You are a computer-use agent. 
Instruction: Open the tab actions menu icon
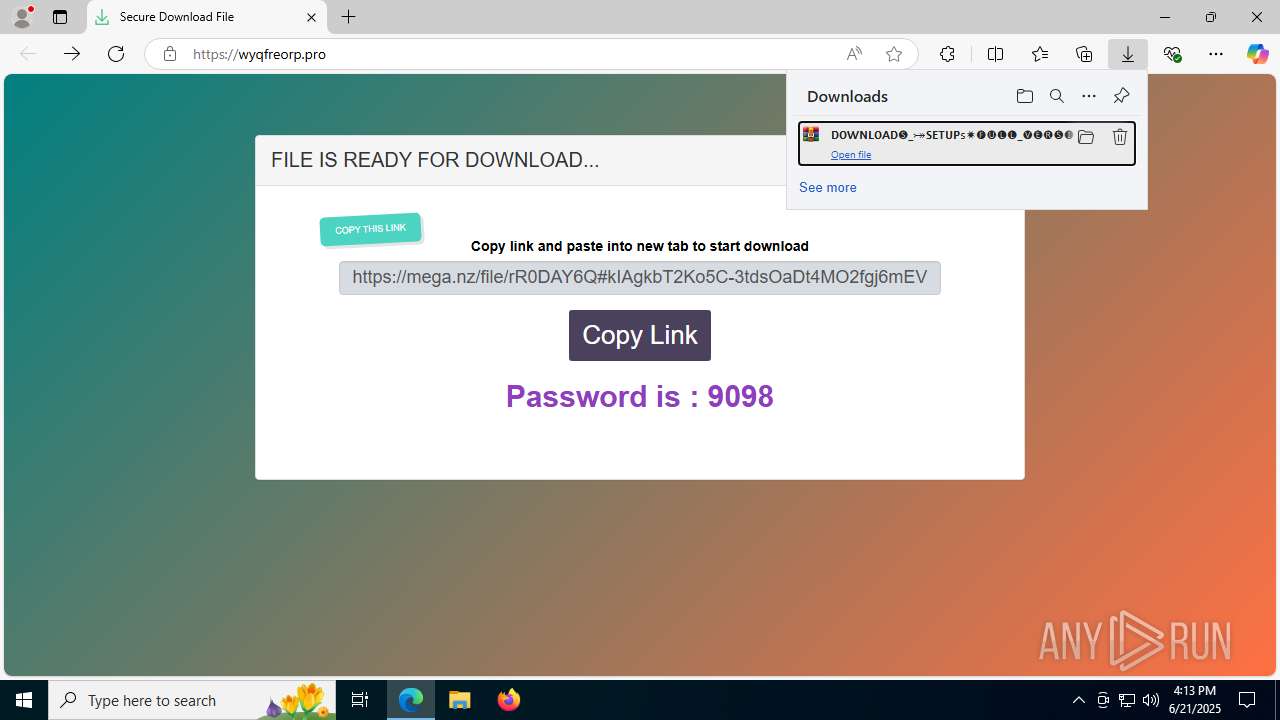[x=60, y=17]
